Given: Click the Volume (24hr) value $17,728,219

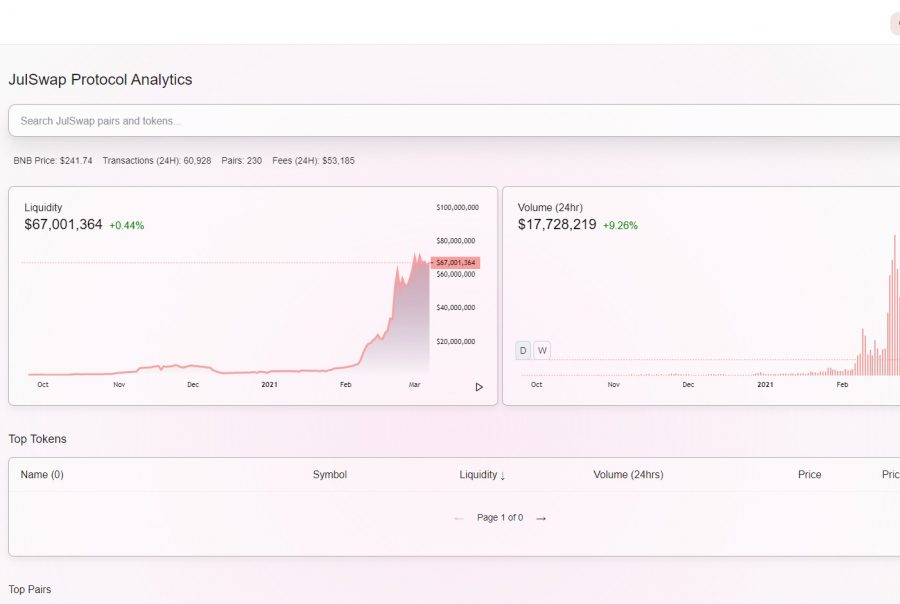Looking at the screenshot, I should point(557,224).
